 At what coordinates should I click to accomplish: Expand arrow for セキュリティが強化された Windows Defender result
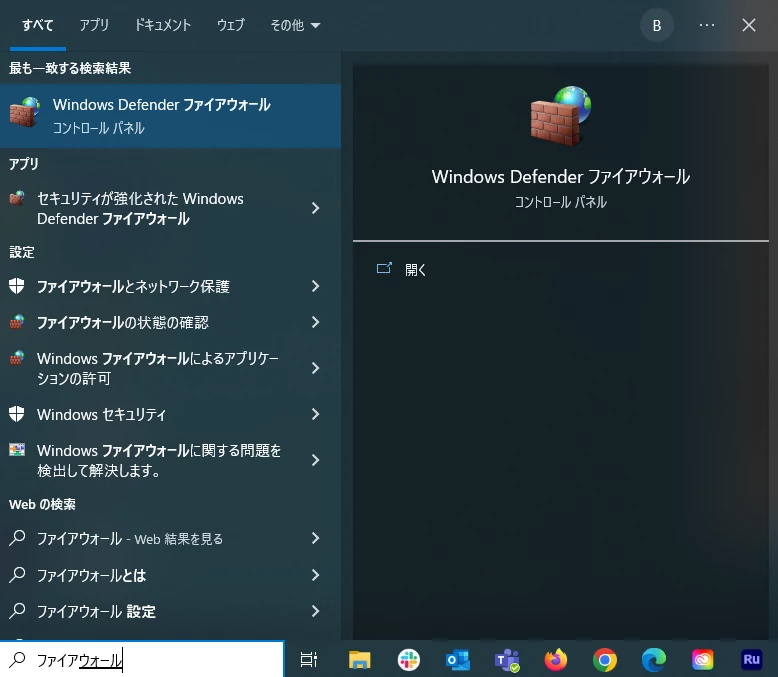pyautogui.click(x=316, y=208)
